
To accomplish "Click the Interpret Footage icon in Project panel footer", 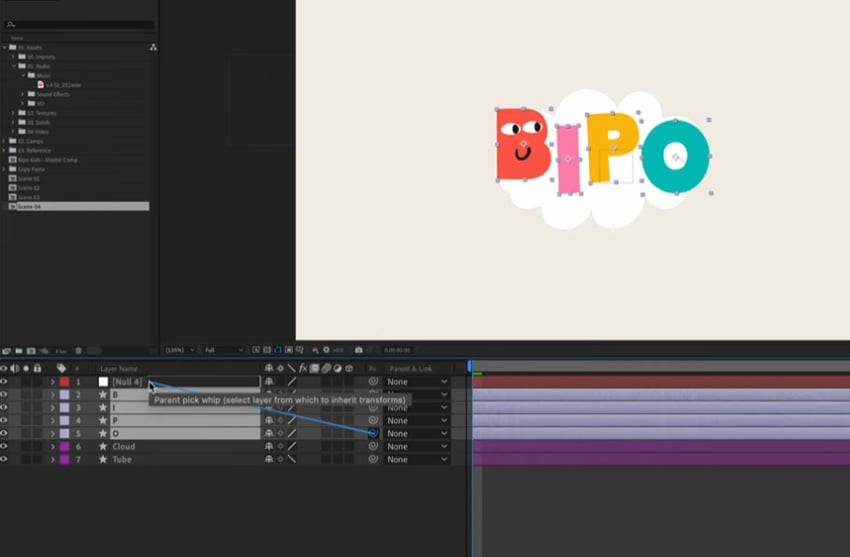I will point(7,351).
